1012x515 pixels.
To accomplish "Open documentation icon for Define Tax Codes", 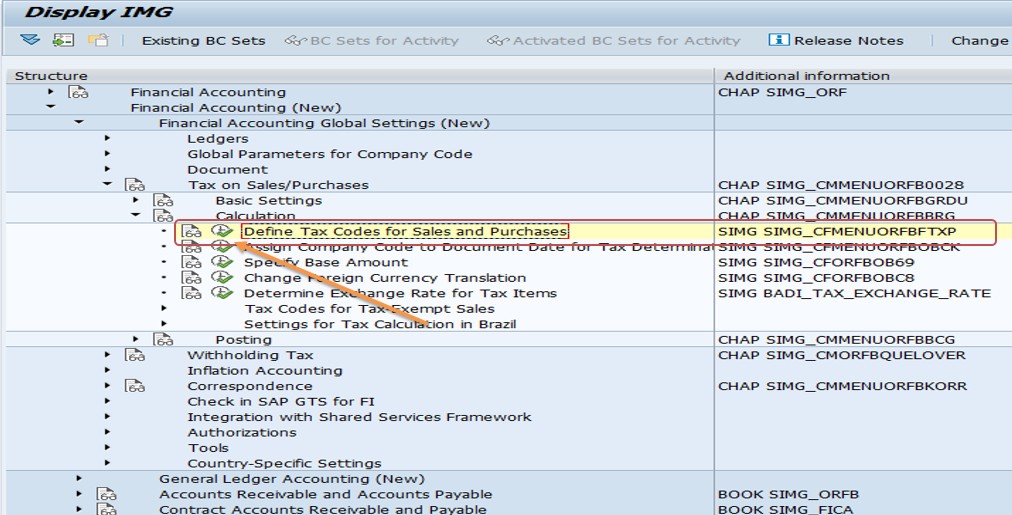I will click(x=192, y=232).
